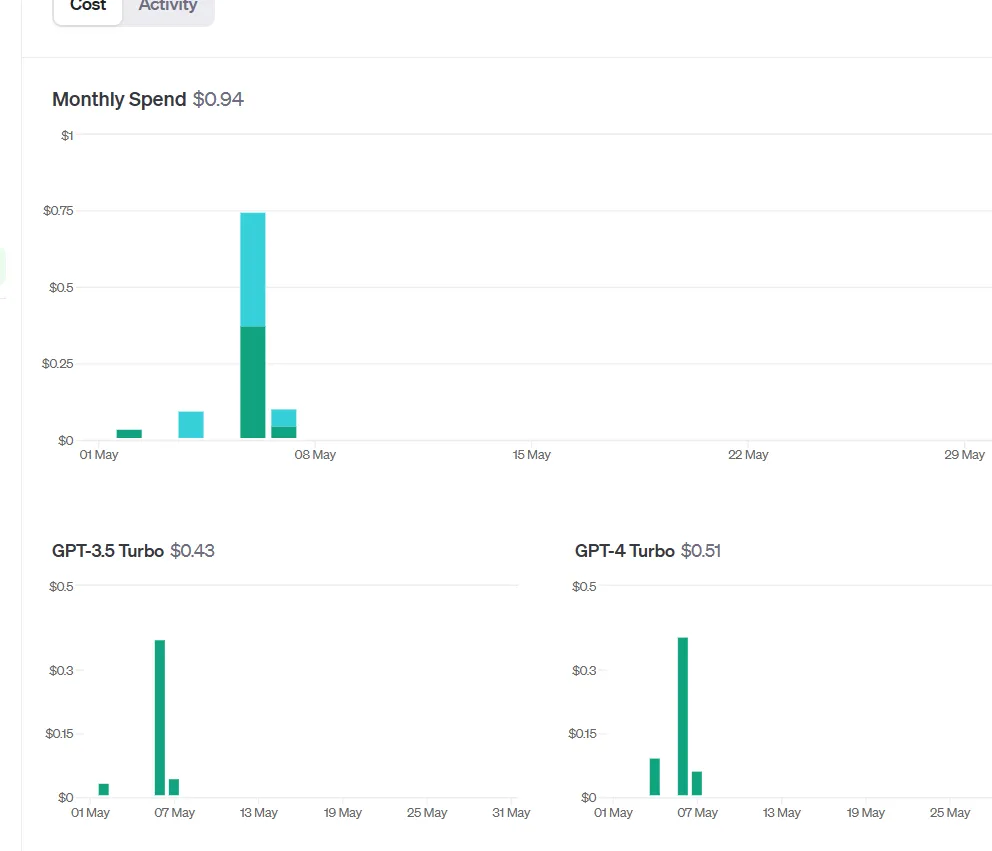992x851 pixels.
Task: Click the GPT-3.5 Turbo chart title
Action: coord(108,550)
